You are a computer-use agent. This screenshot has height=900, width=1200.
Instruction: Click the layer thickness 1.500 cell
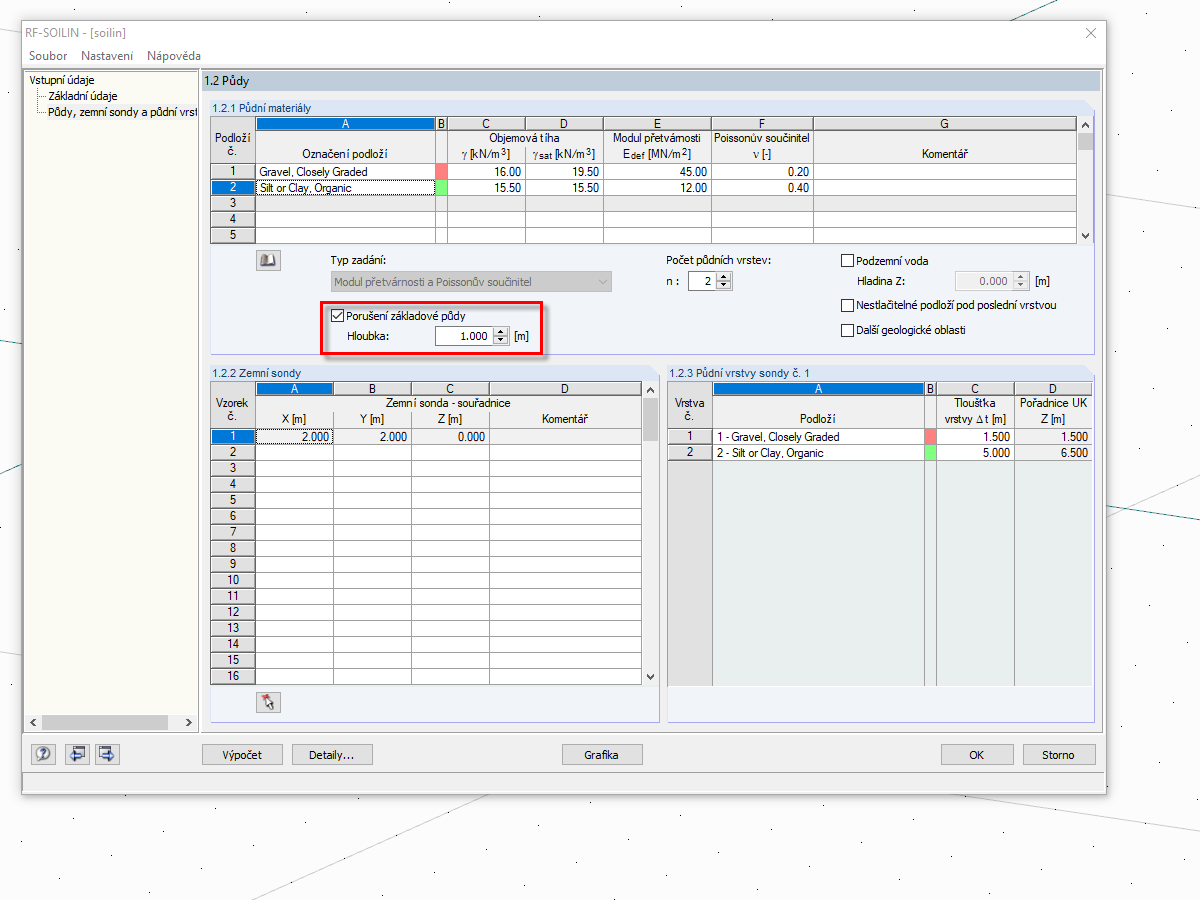975,437
